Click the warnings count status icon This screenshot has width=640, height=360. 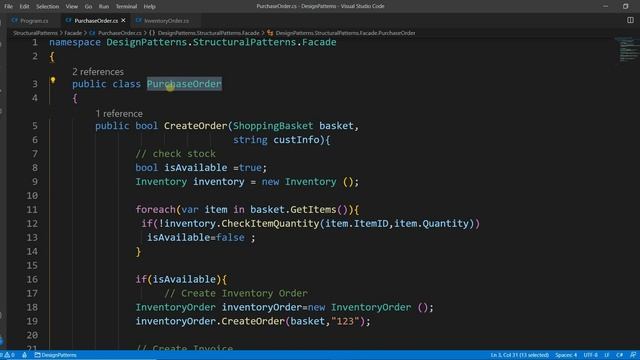9,355
